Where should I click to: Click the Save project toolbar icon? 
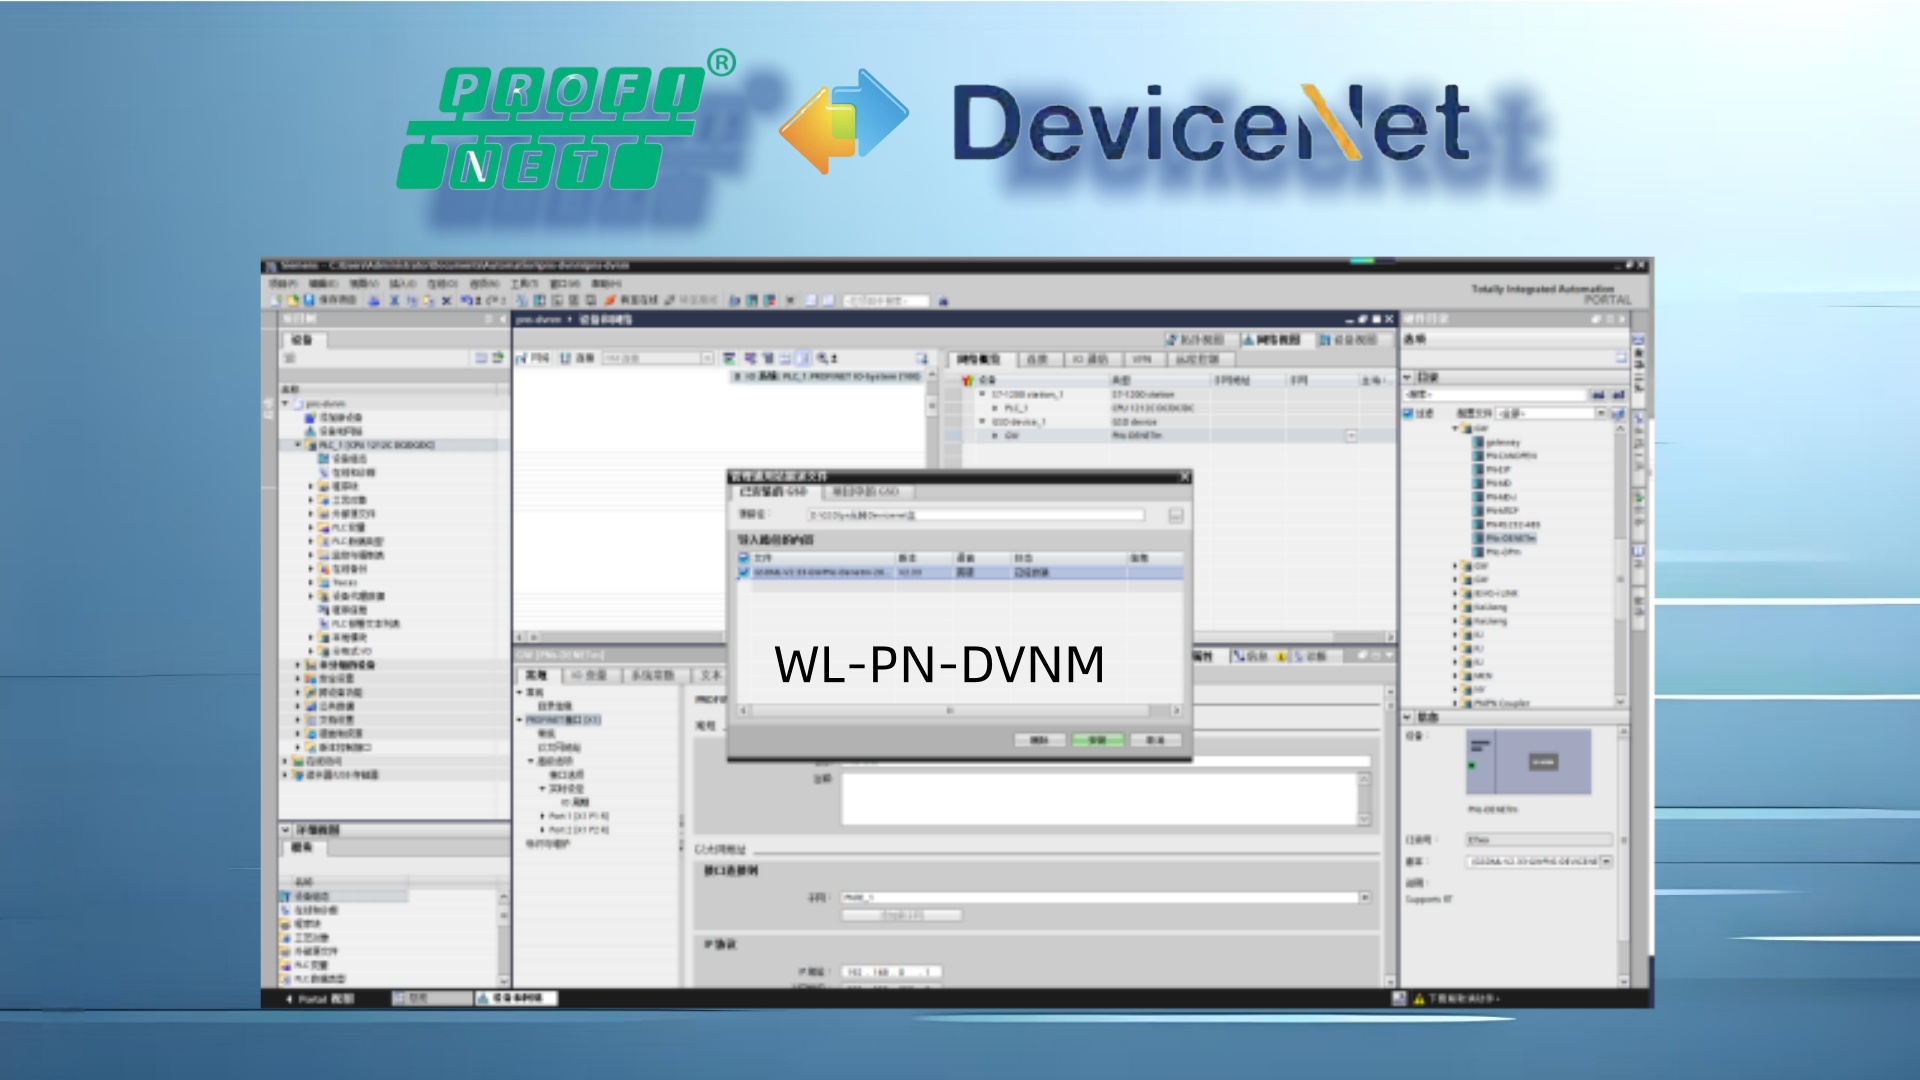click(x=309, y=300)
